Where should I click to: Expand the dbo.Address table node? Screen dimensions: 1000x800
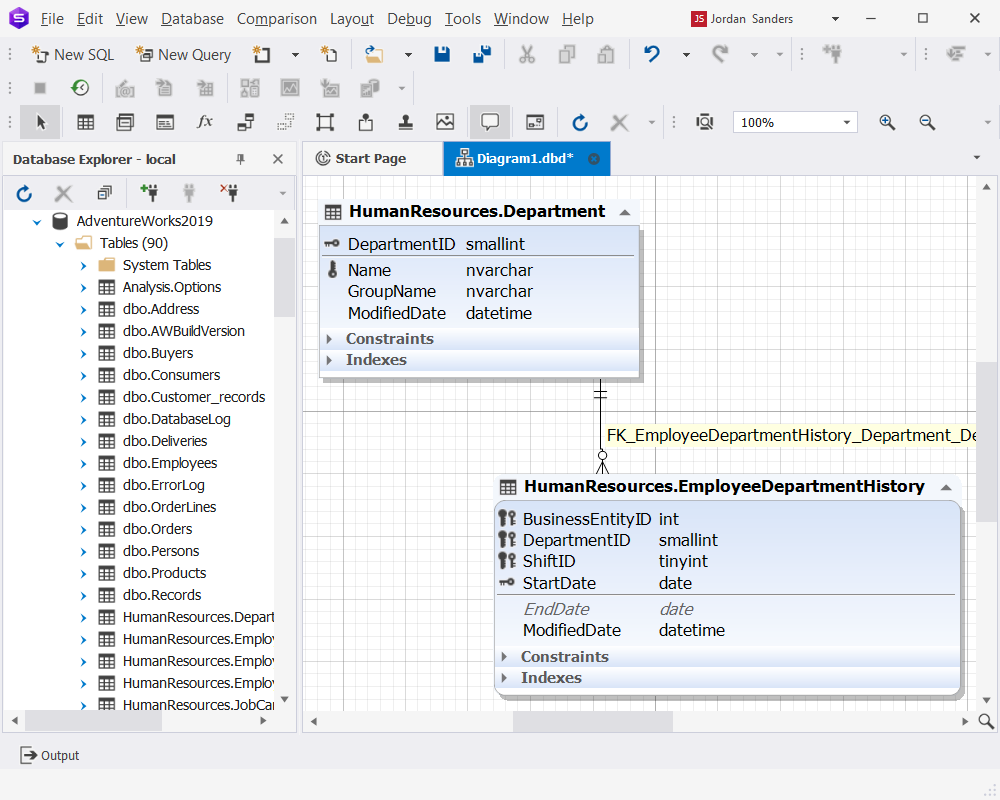[84, 310]
